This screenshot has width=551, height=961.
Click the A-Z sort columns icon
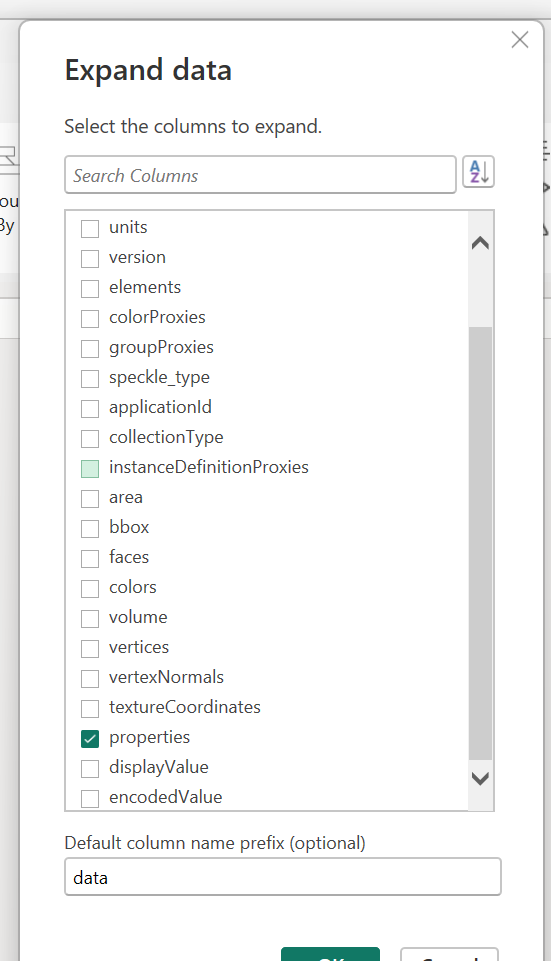click(478, 172)
